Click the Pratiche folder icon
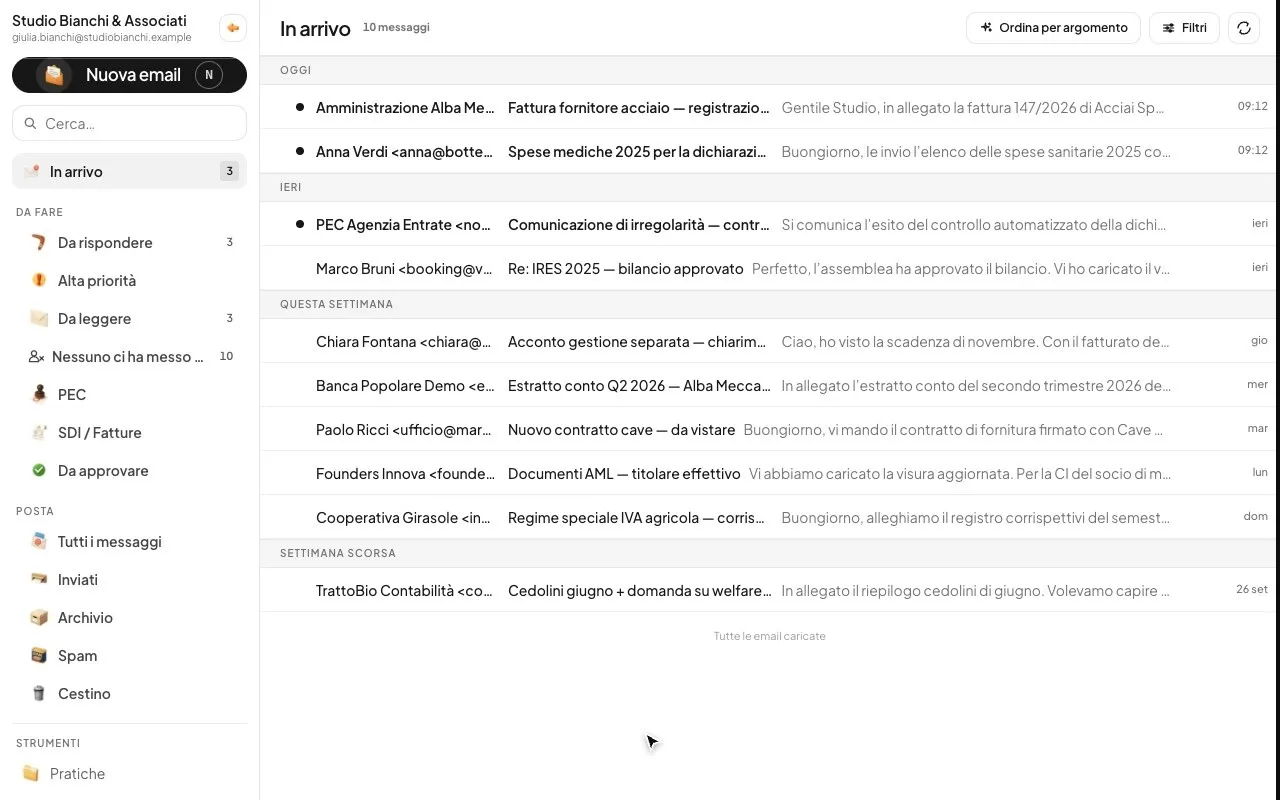Image resolution: width=1280 pixels, height=800 pixels. click(31, 774)
